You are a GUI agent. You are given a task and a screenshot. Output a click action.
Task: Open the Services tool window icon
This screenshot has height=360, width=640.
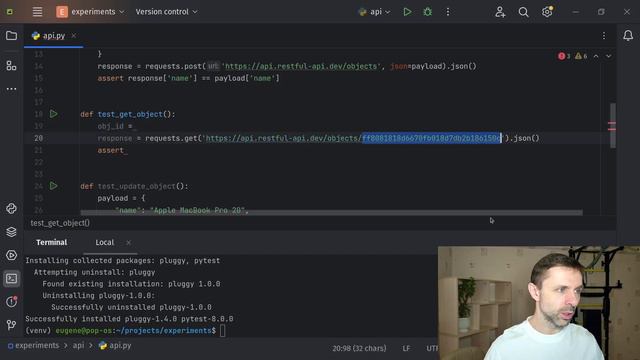(x=11, y=255)
